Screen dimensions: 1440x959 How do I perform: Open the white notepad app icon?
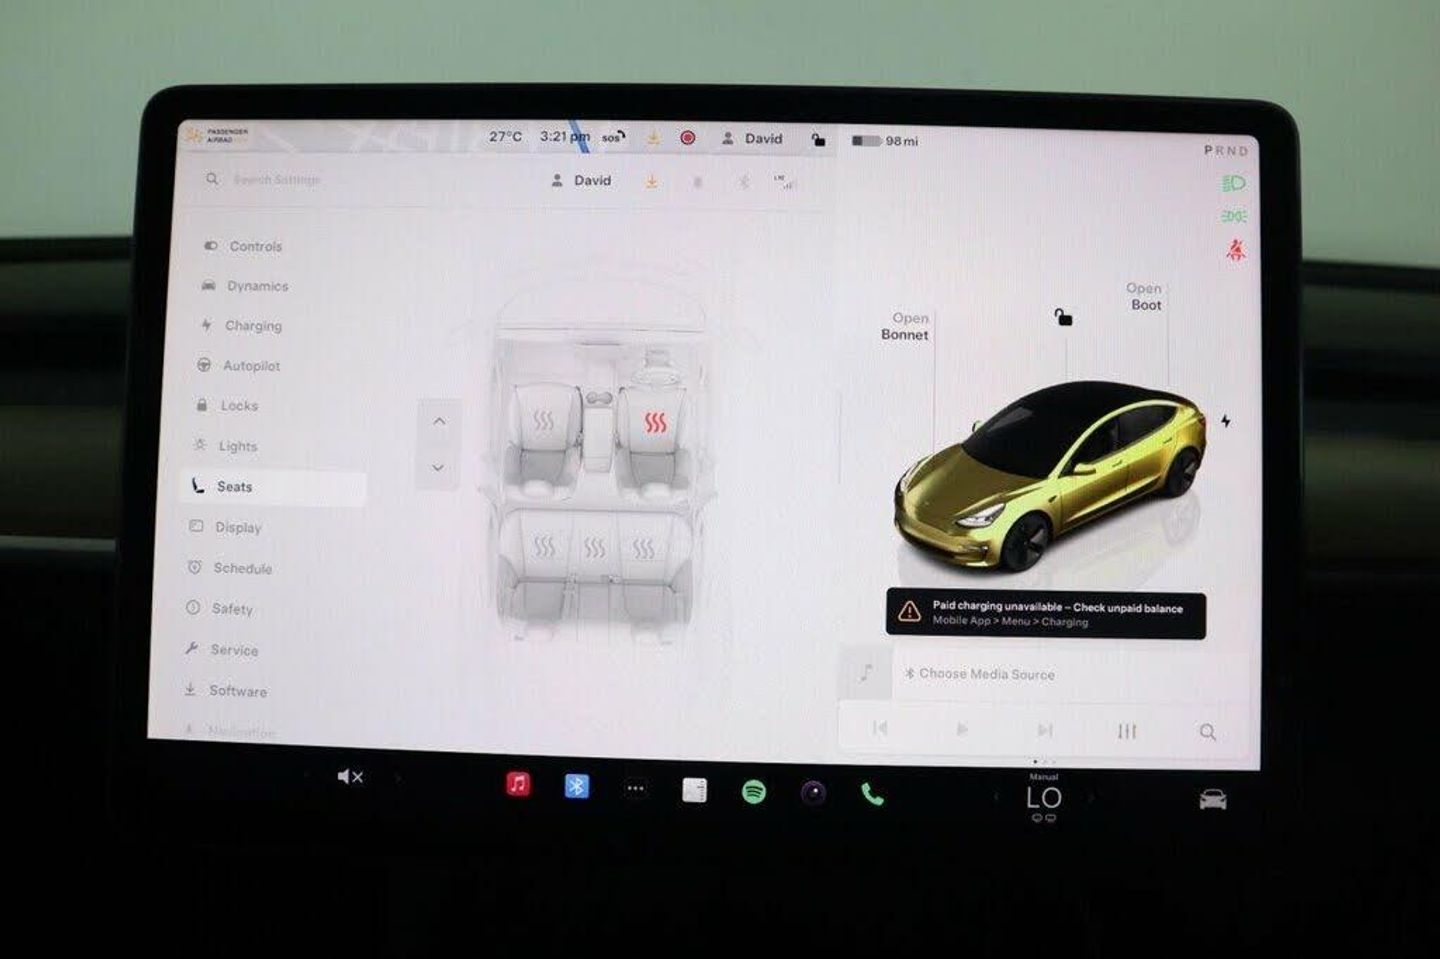point(694,790)
